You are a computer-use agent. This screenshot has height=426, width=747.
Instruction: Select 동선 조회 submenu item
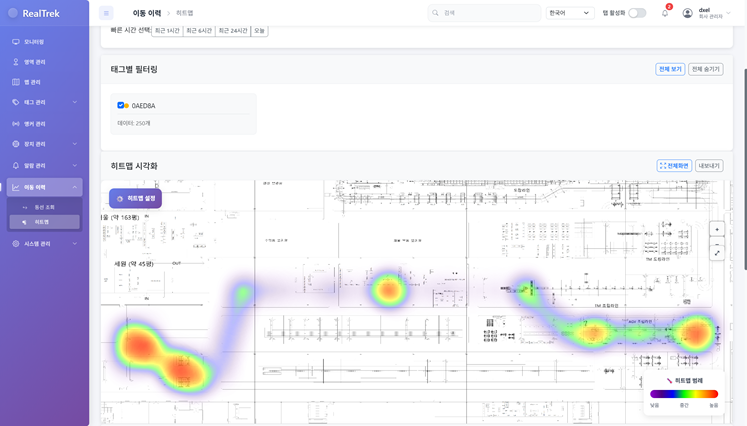44,207
